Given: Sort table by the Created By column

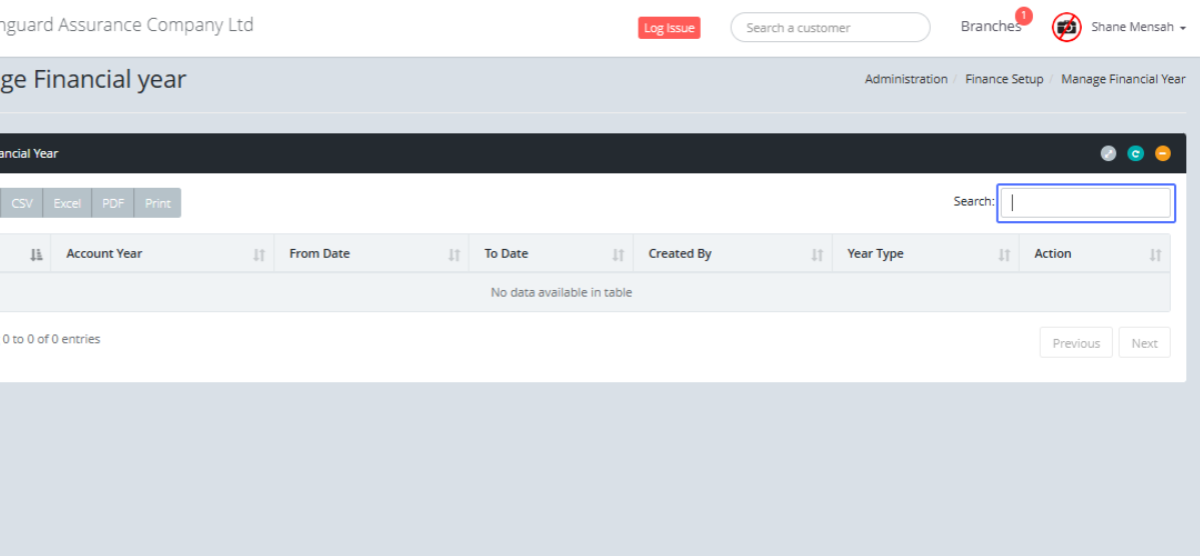Looking at the screenshot, I should (x=732, y=254).
